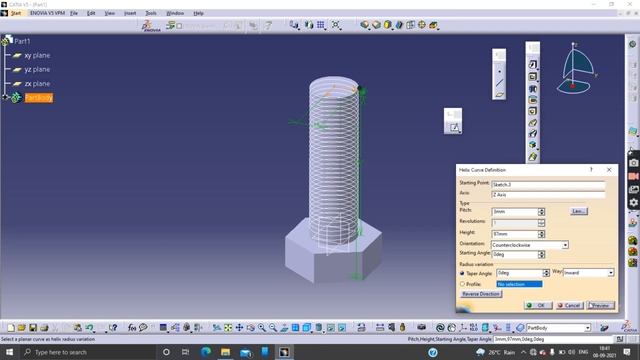Open the Orientation Counterclockwise dropdown

pos(565,245)
